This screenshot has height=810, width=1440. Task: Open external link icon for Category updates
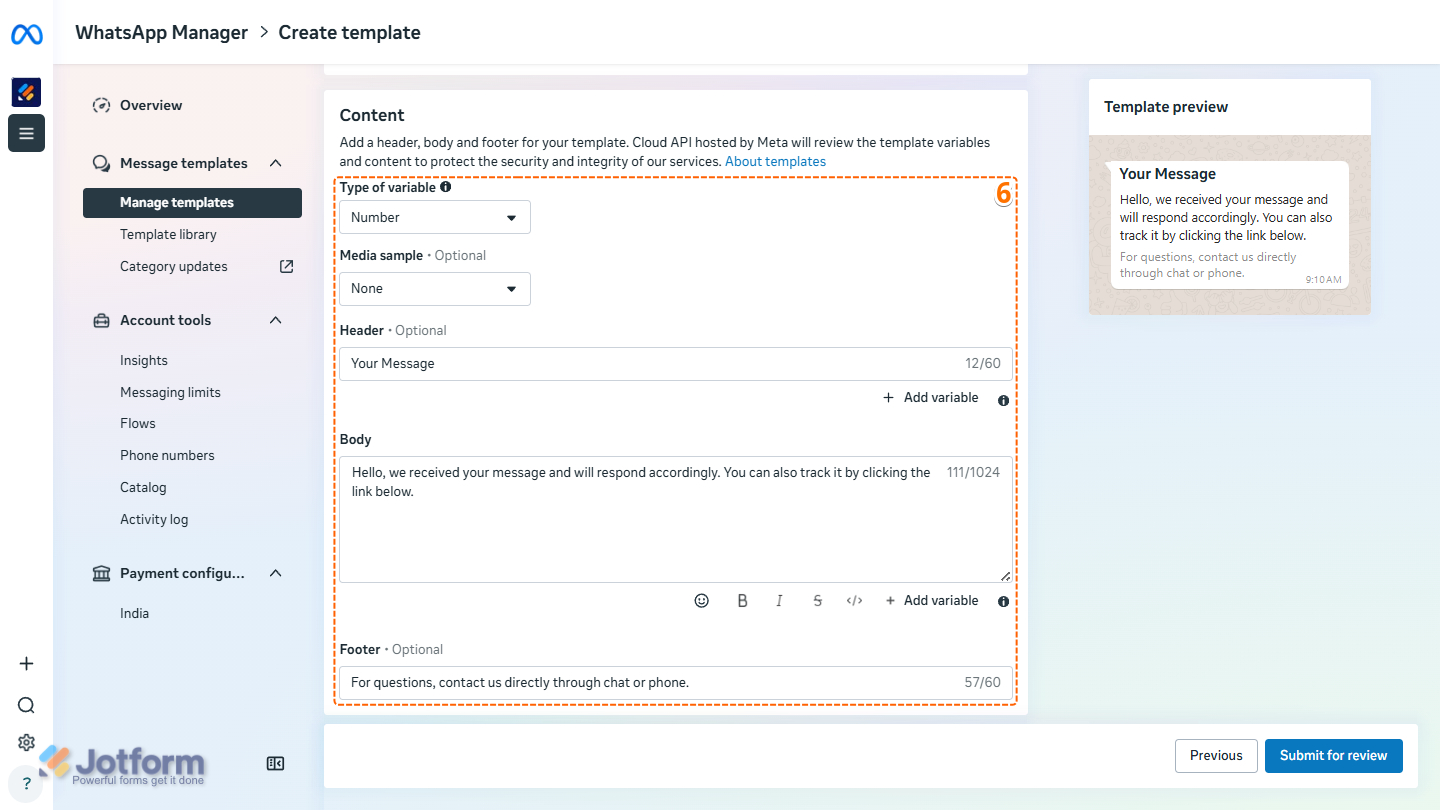pyautogui.click(x=287, y=267)
